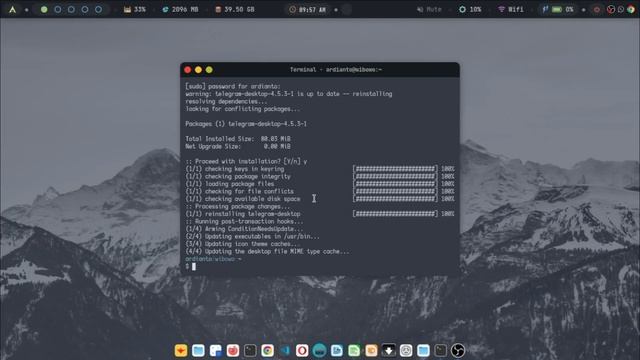Open the python-style blue white dock icon
Image resolution: width=640 pixels, height=360 pixels.
coord(216,350)
